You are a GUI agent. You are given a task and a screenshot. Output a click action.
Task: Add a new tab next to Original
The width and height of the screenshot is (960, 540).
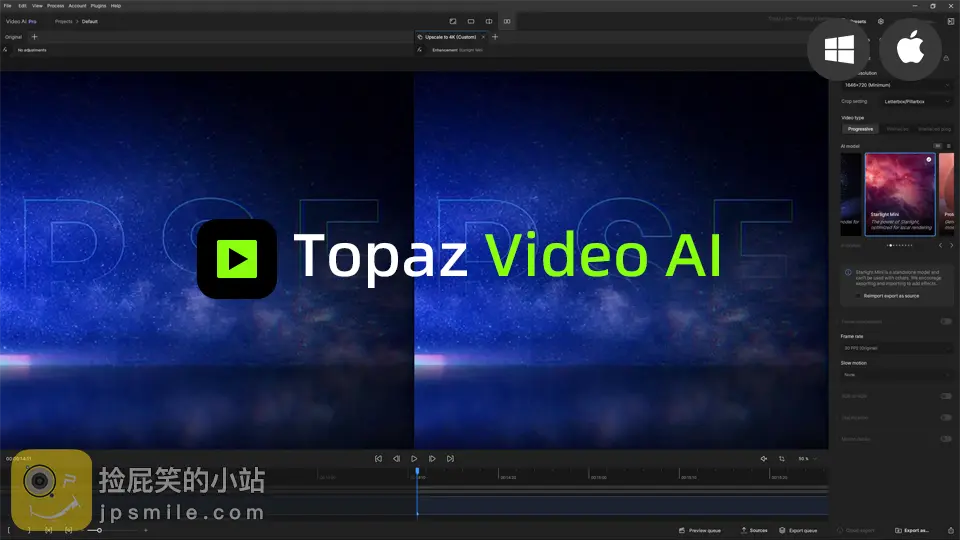click(x=34, y=37)
